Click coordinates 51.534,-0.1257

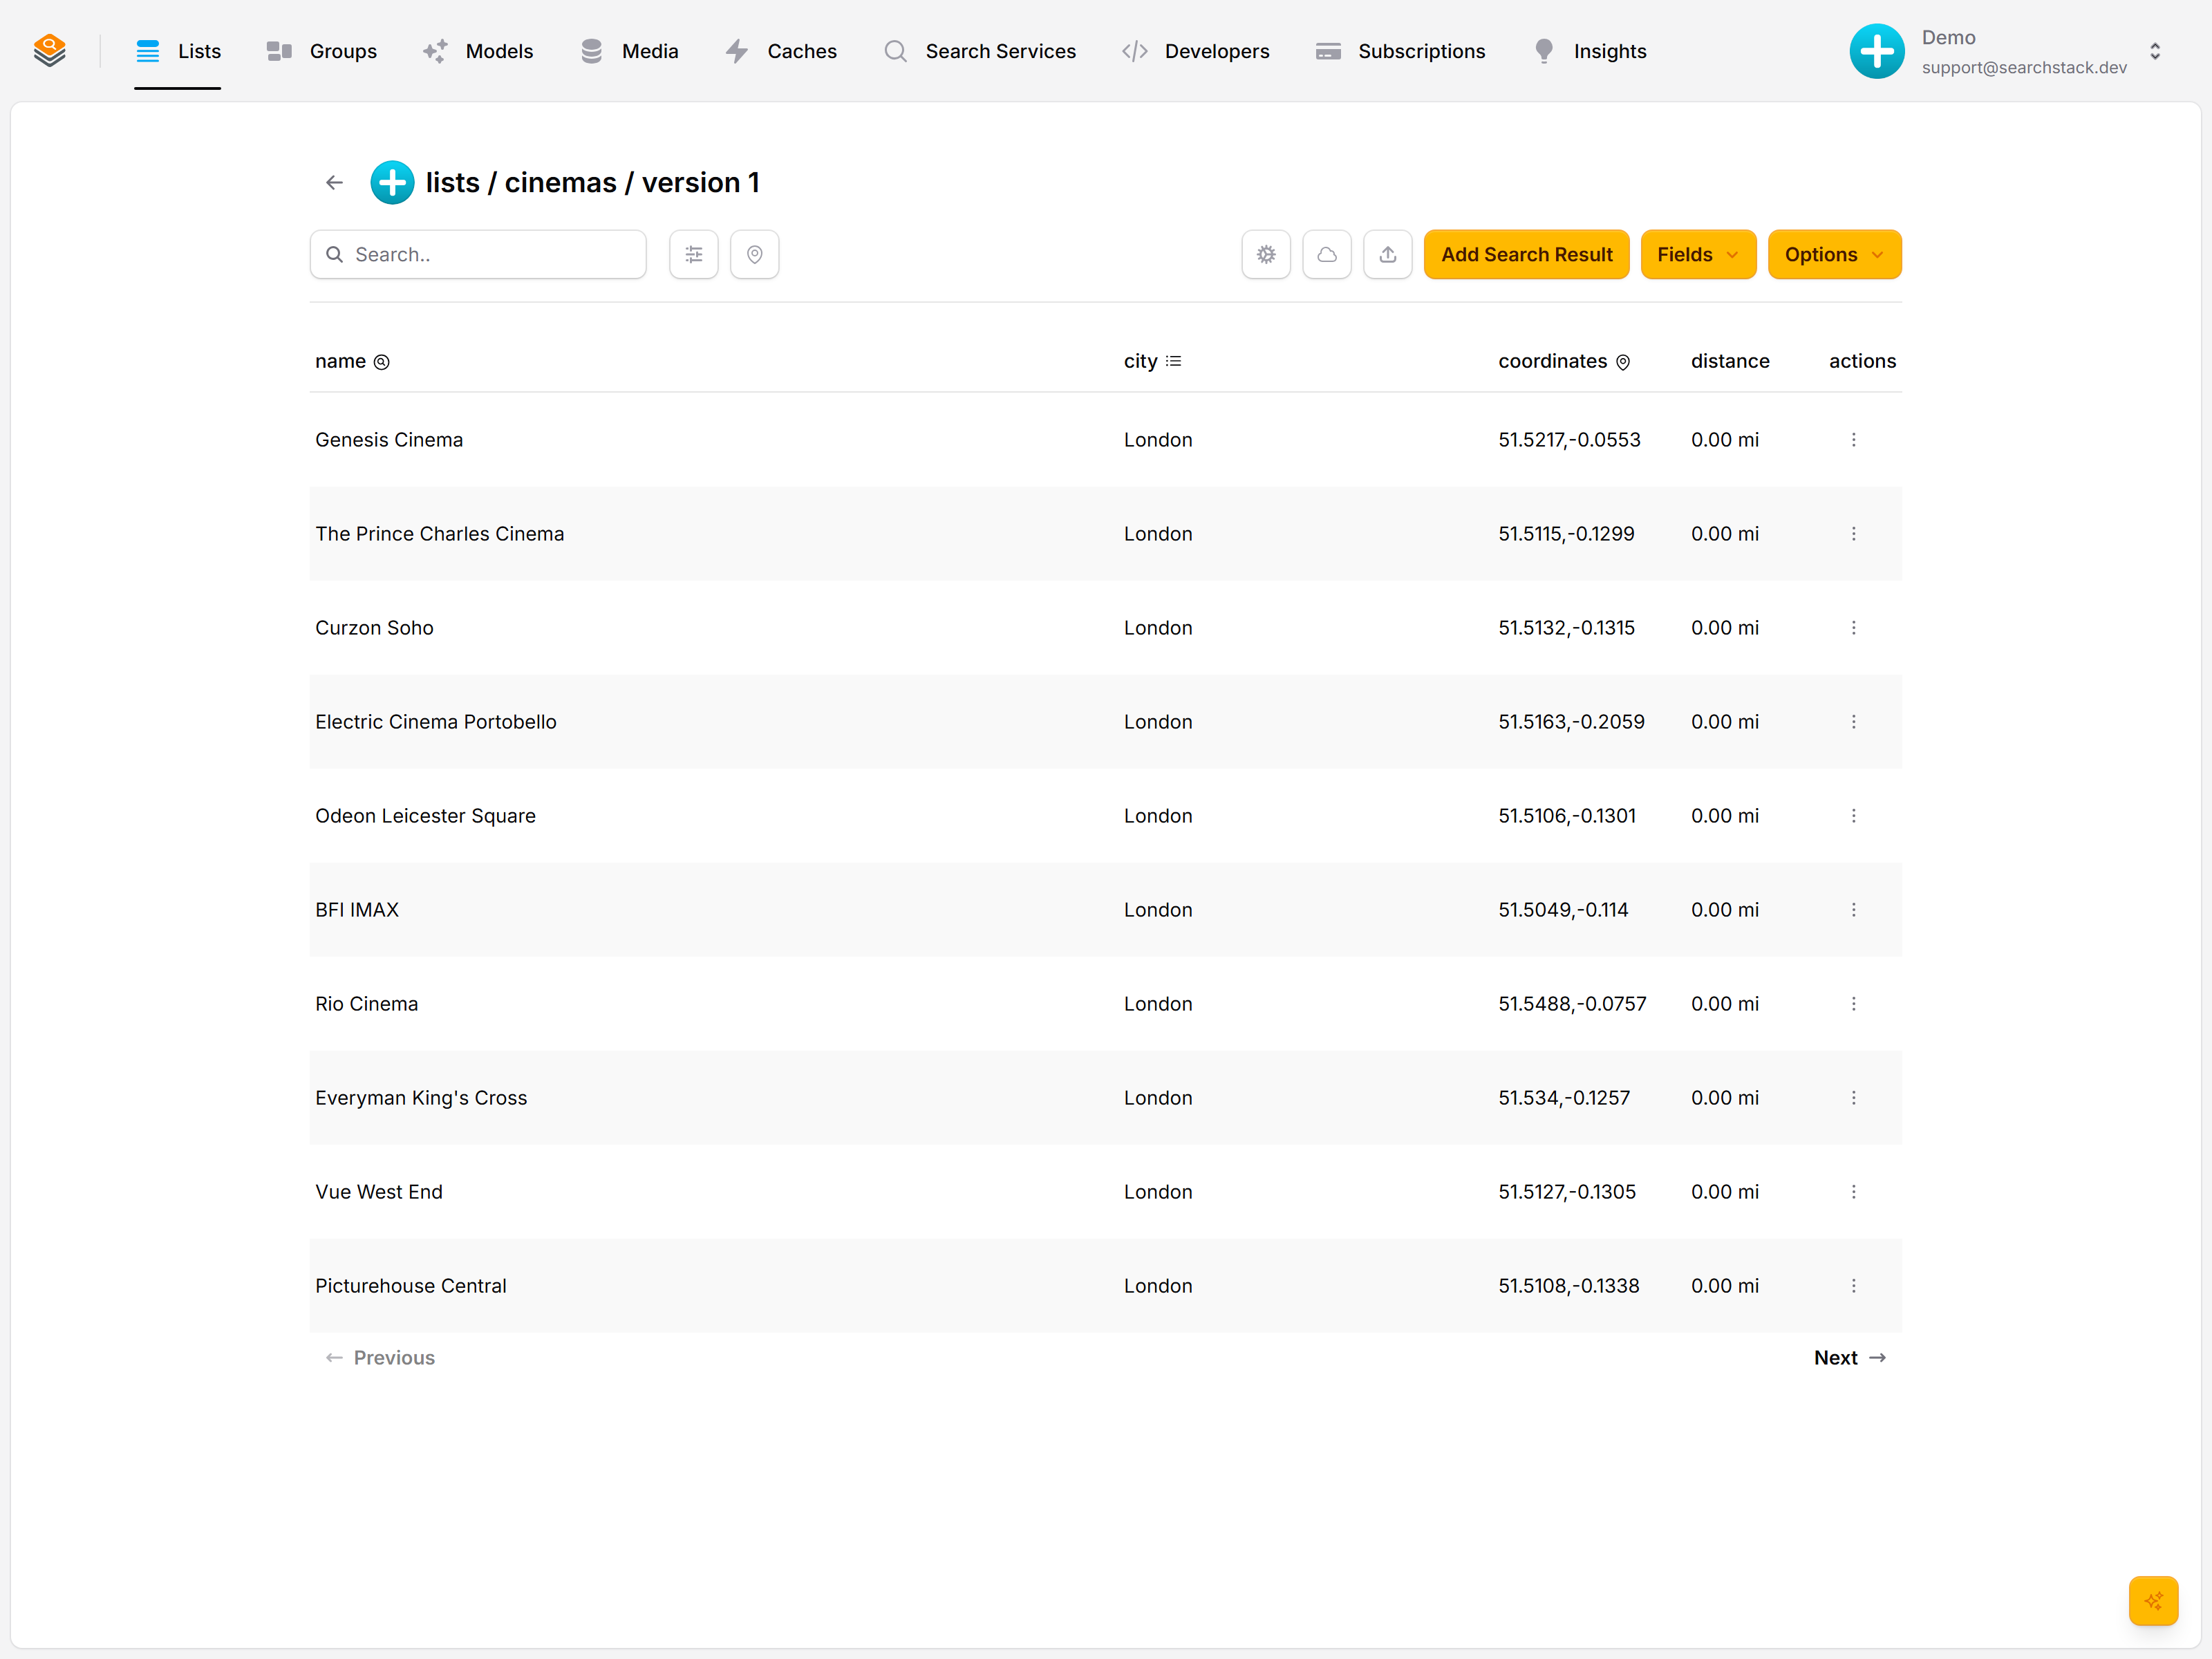tap(1564, 1098)
